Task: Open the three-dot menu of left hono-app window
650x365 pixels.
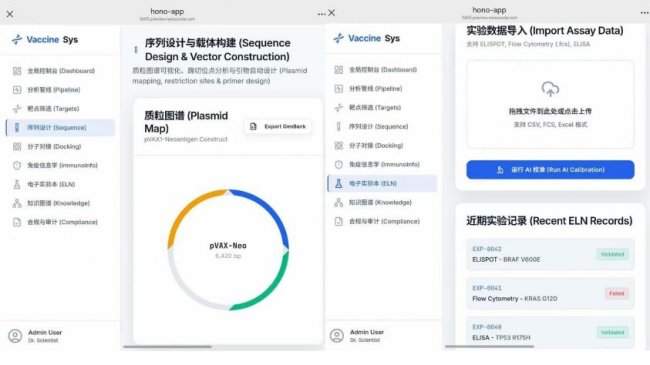Action: coord(321,14)
